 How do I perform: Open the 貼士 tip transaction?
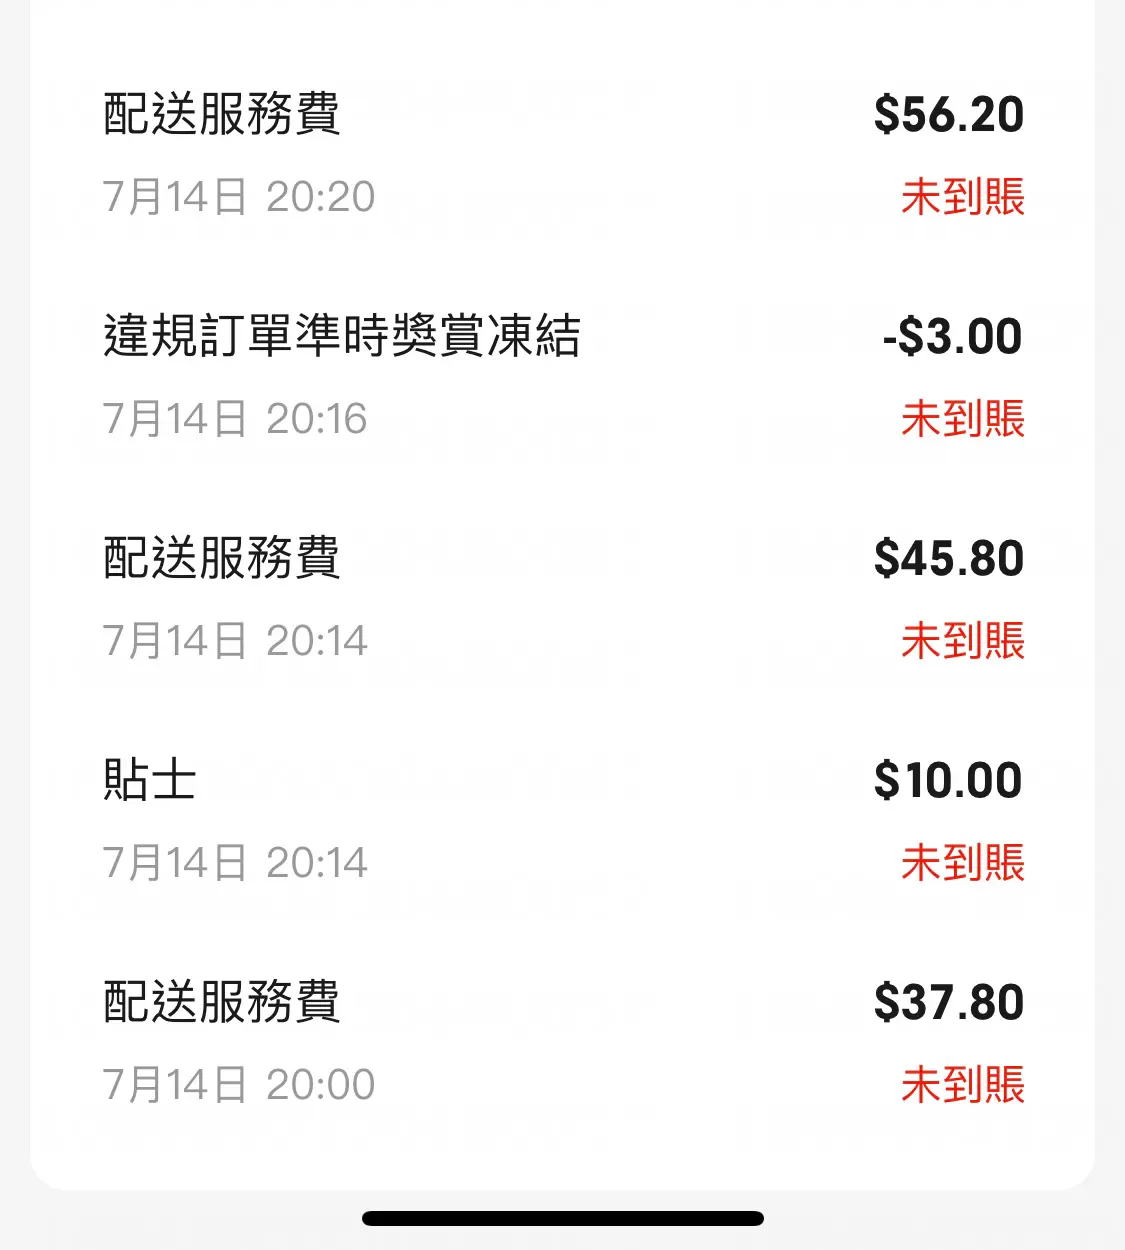pos(562,821)
